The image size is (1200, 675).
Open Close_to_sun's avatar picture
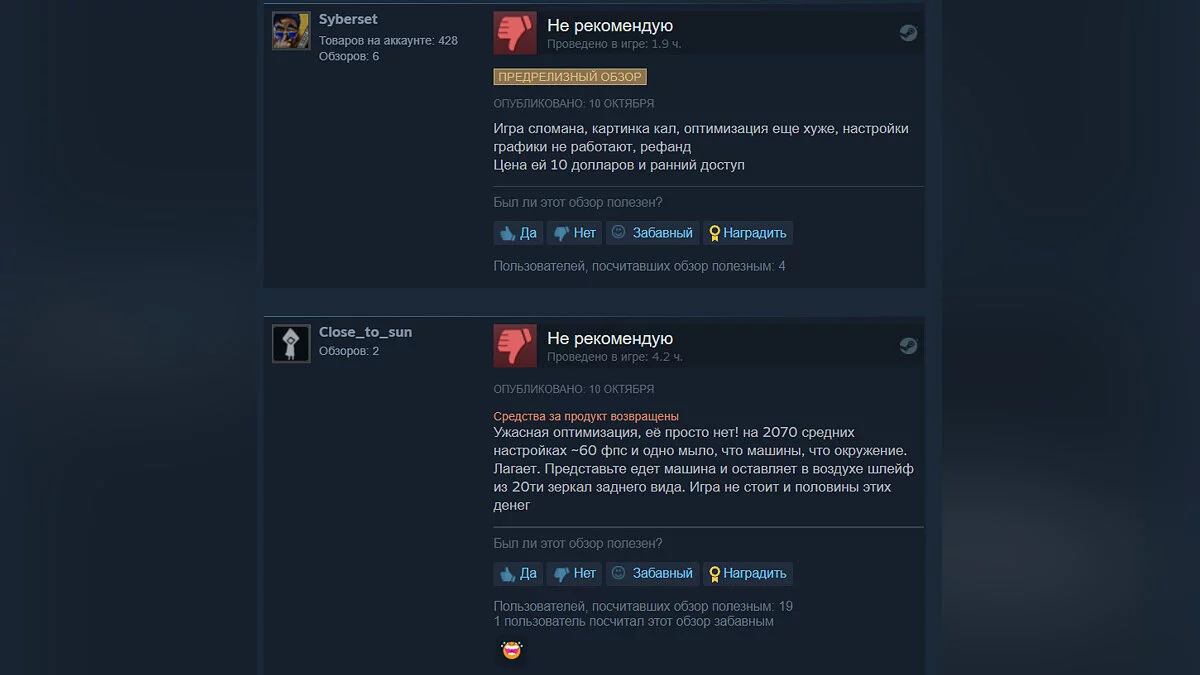(x=291, y=344)
